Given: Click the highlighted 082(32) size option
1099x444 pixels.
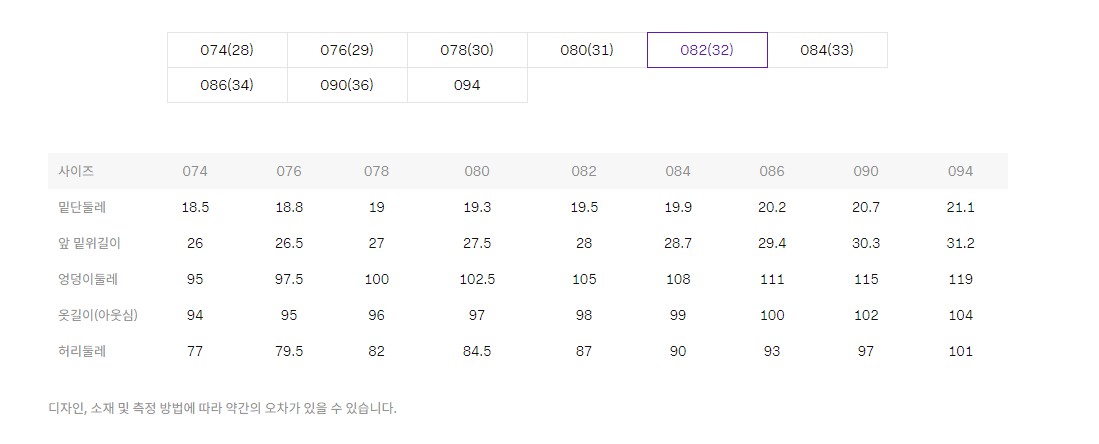Looking at the screenshot, I should click(707, 50).
